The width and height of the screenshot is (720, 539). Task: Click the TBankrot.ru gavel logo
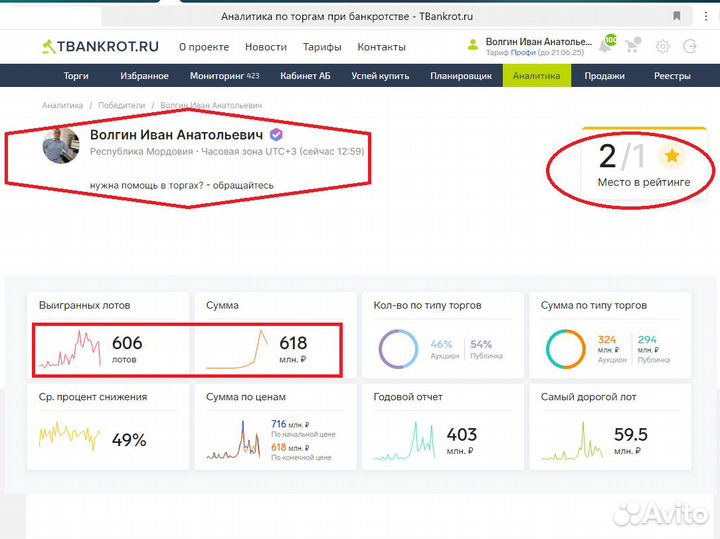coord(49,47)
